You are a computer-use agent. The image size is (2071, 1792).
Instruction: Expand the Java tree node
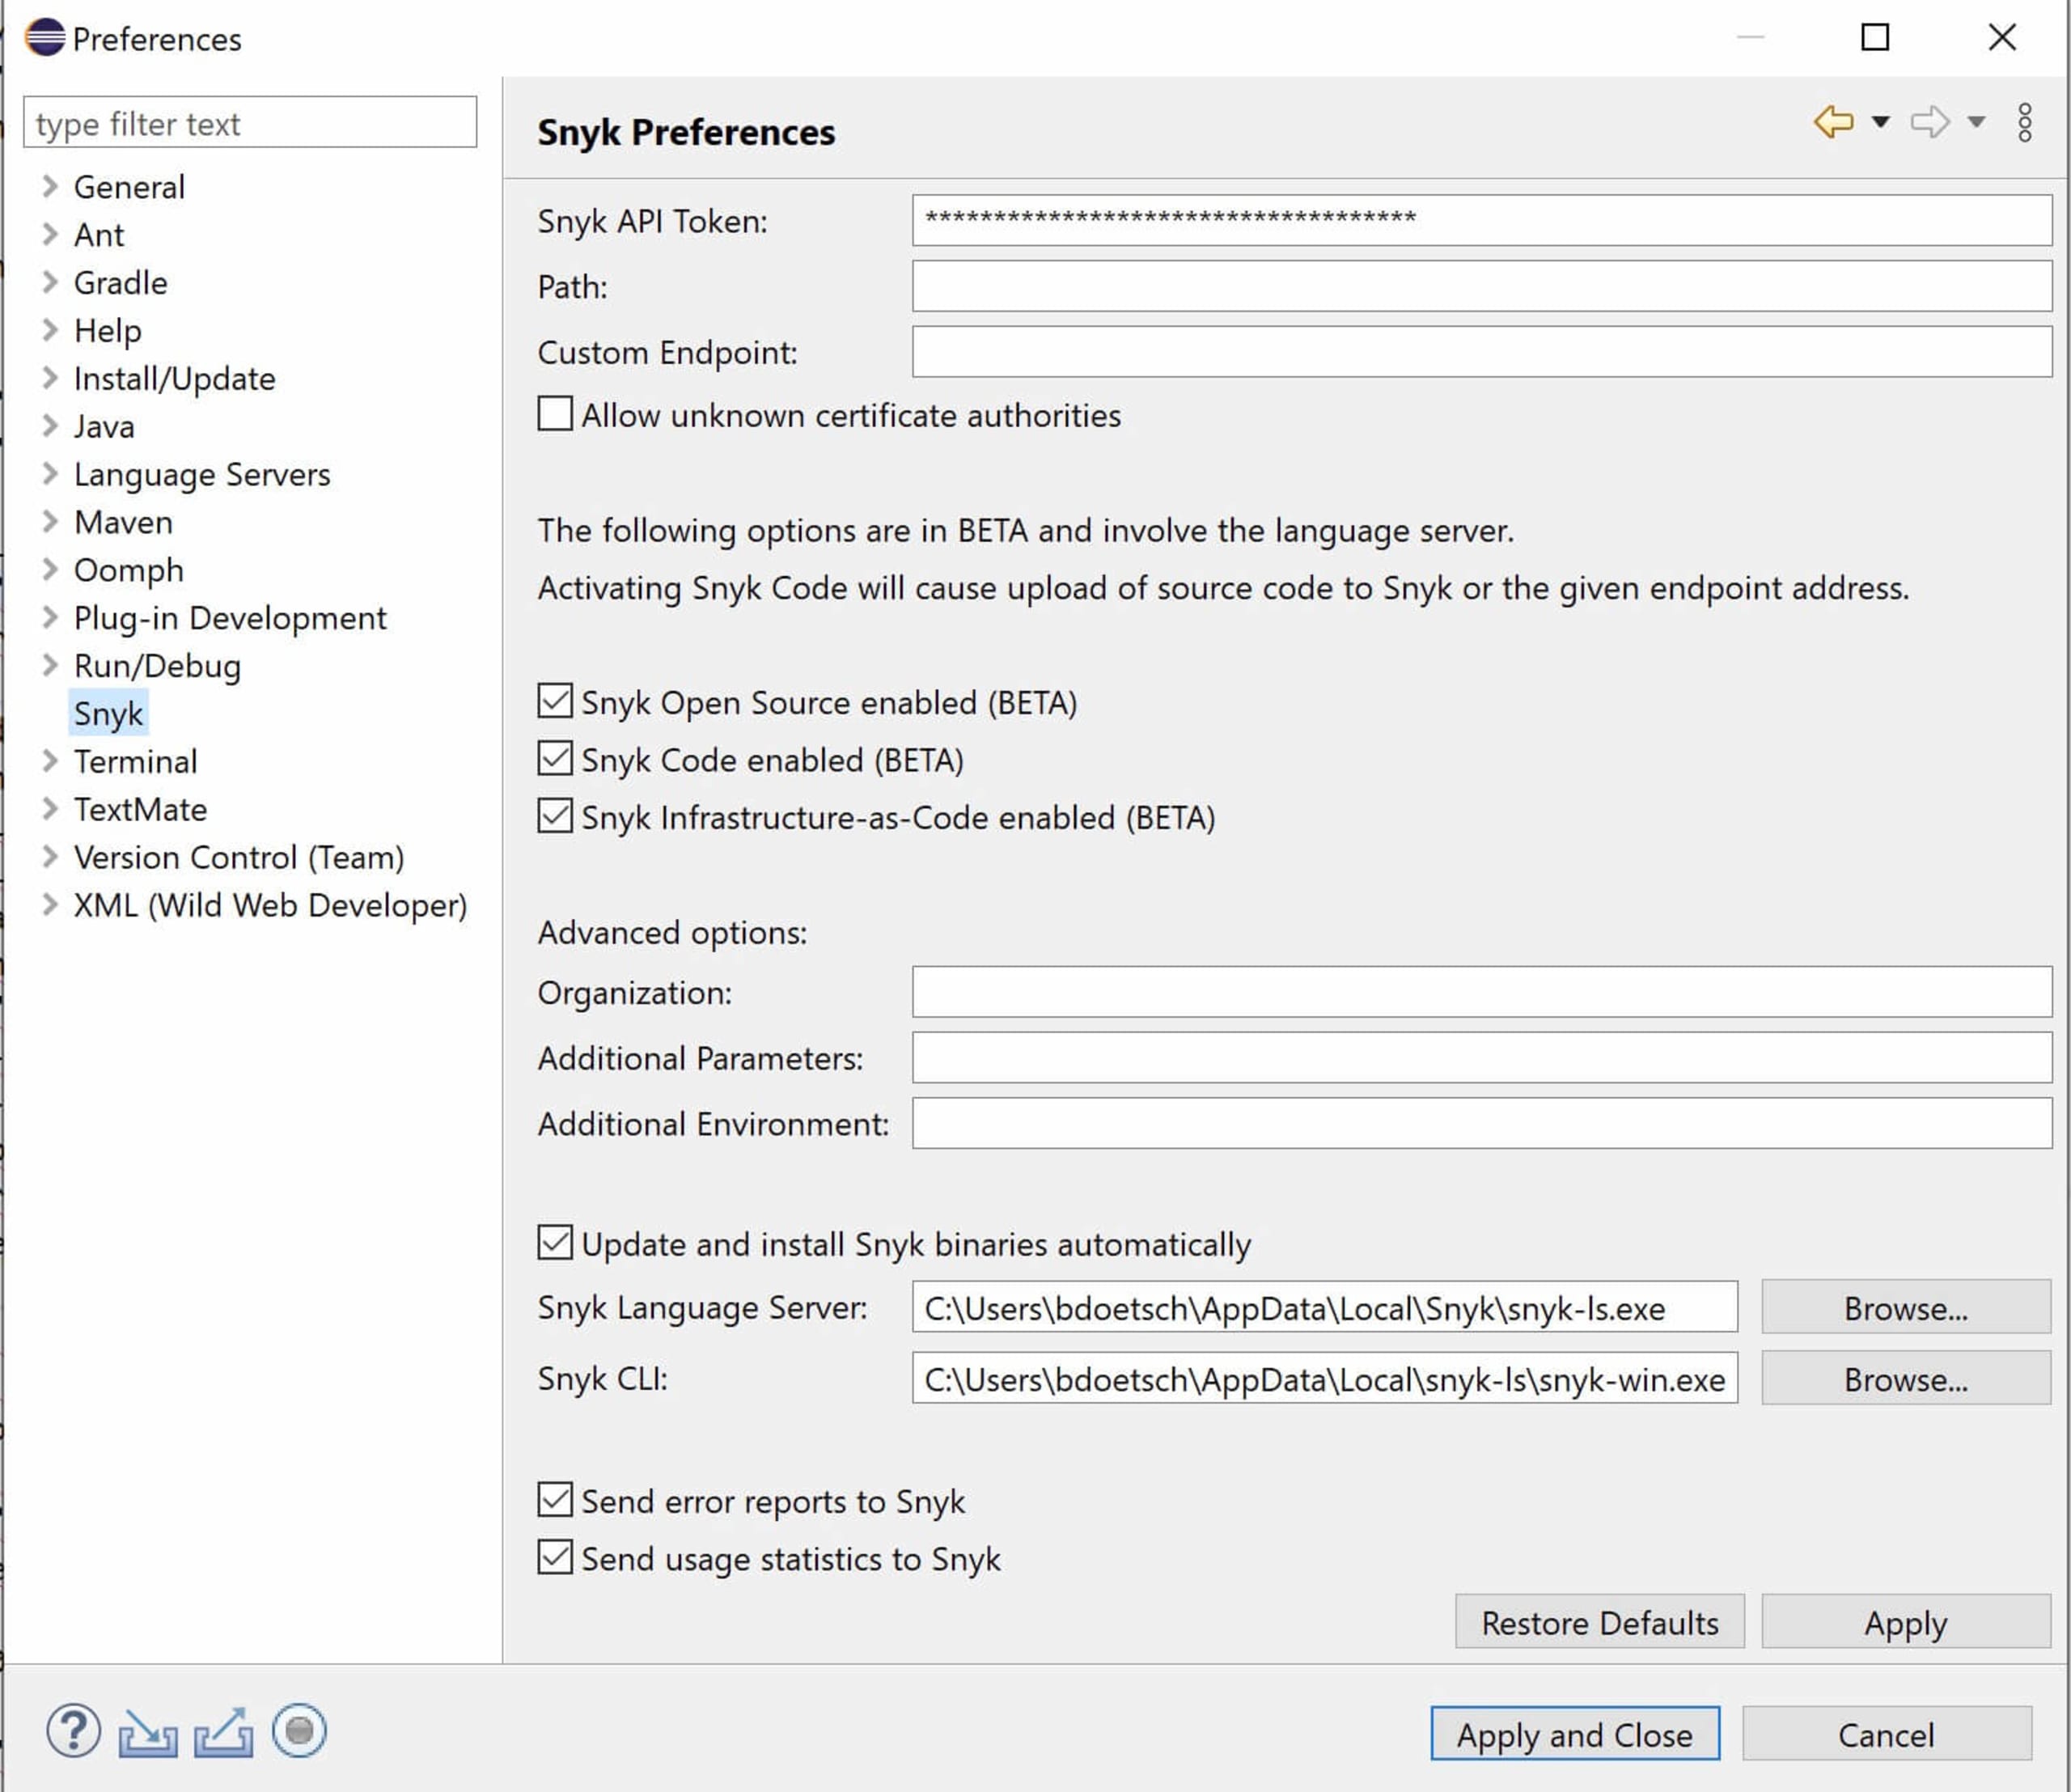(x=49, y=425)
